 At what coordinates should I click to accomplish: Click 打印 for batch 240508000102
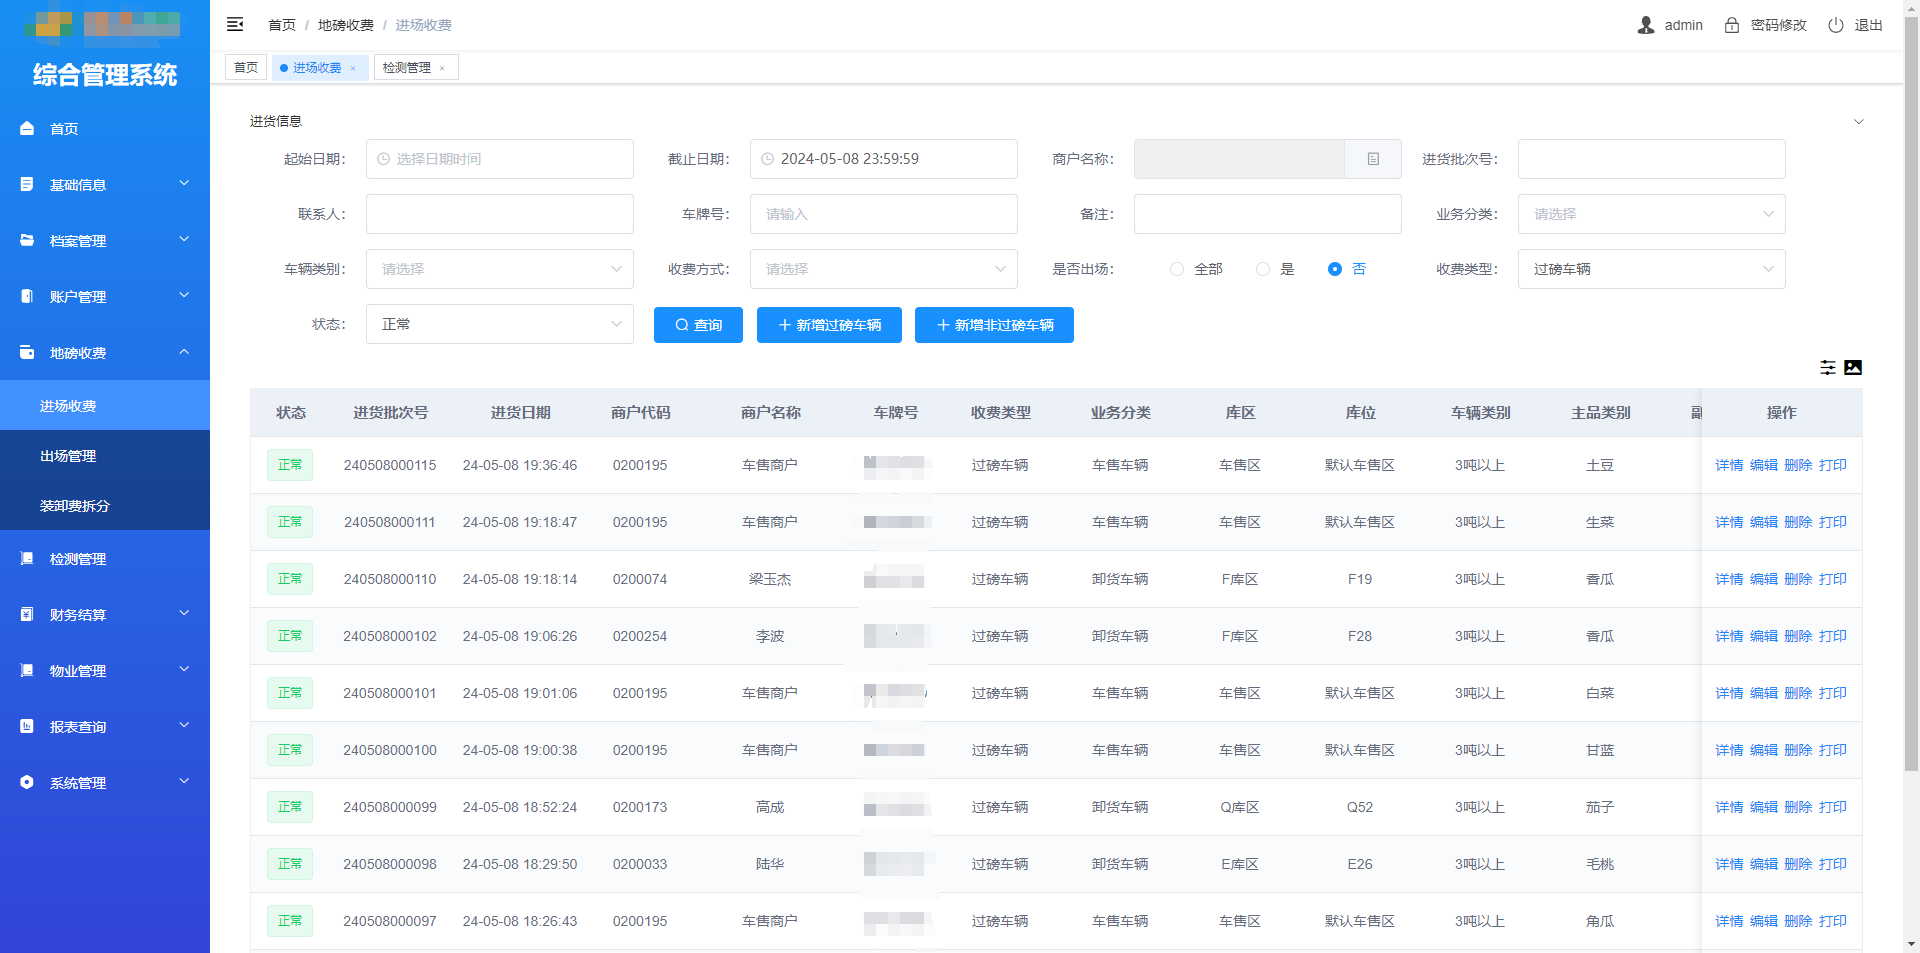[x=1833, y=636]
